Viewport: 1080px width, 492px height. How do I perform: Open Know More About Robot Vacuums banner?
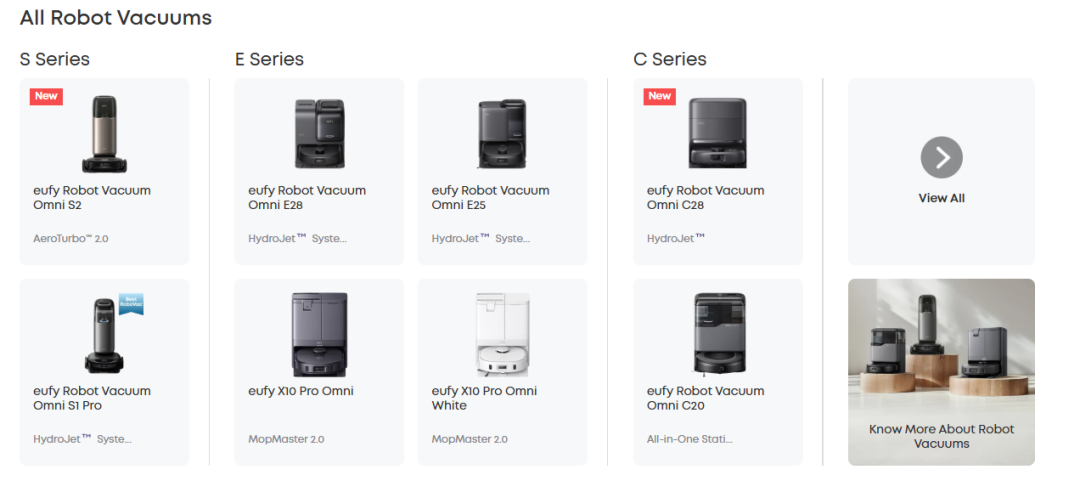coord(941,372)
